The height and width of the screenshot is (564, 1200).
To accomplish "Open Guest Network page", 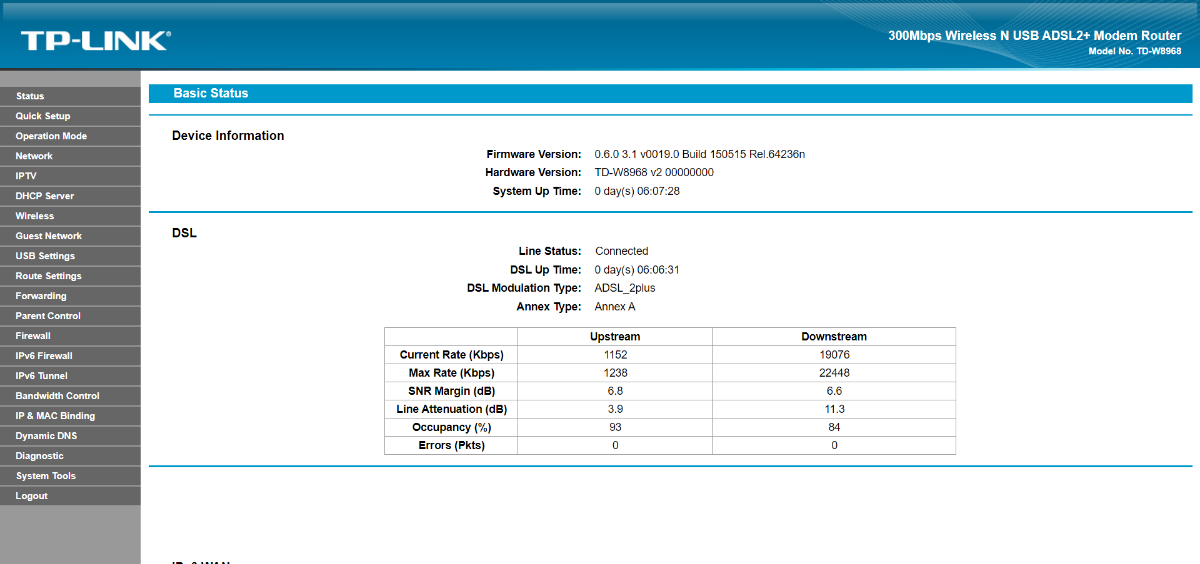I will pos(49,236).
